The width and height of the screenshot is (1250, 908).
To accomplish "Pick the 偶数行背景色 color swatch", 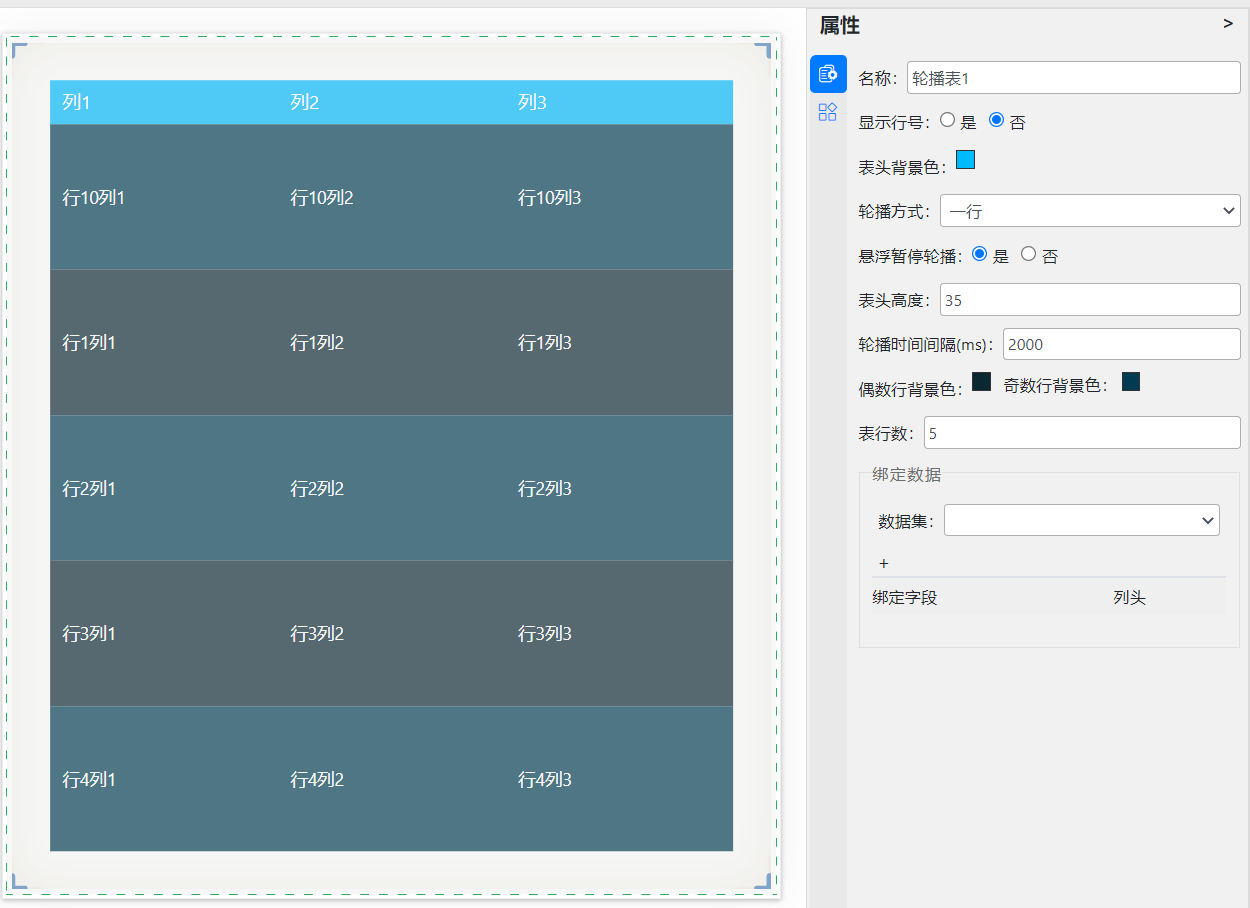I will 981,381.
